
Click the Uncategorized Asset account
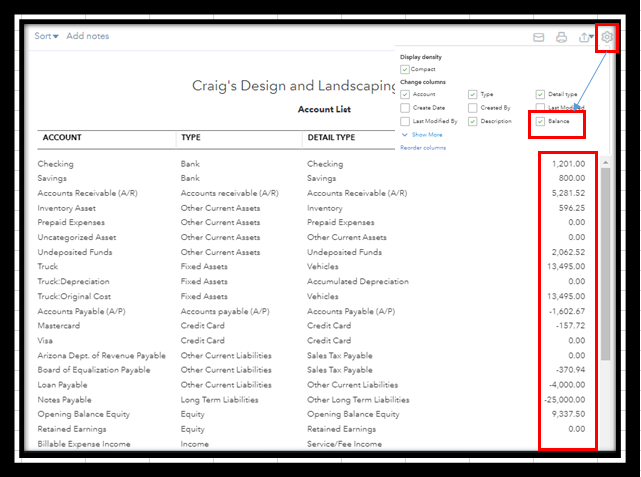click(x=77, y=237)
